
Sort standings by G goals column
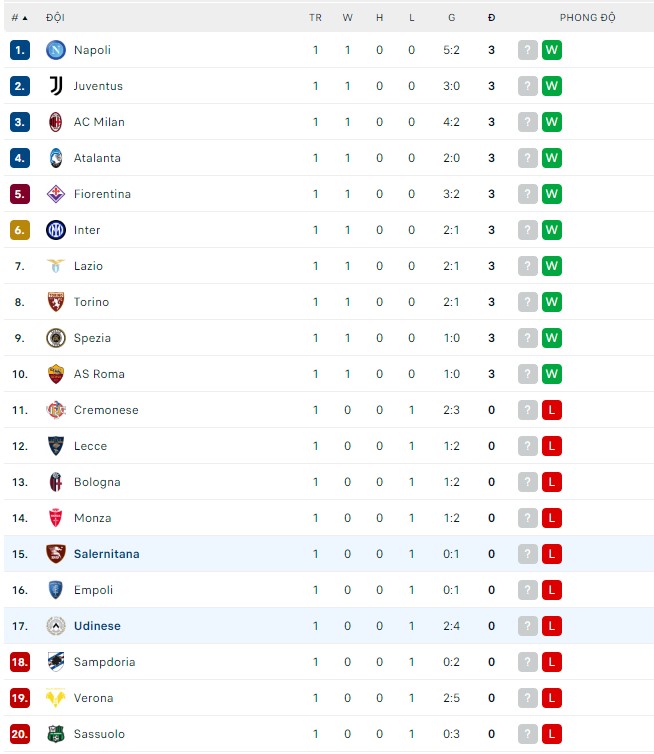452,18
